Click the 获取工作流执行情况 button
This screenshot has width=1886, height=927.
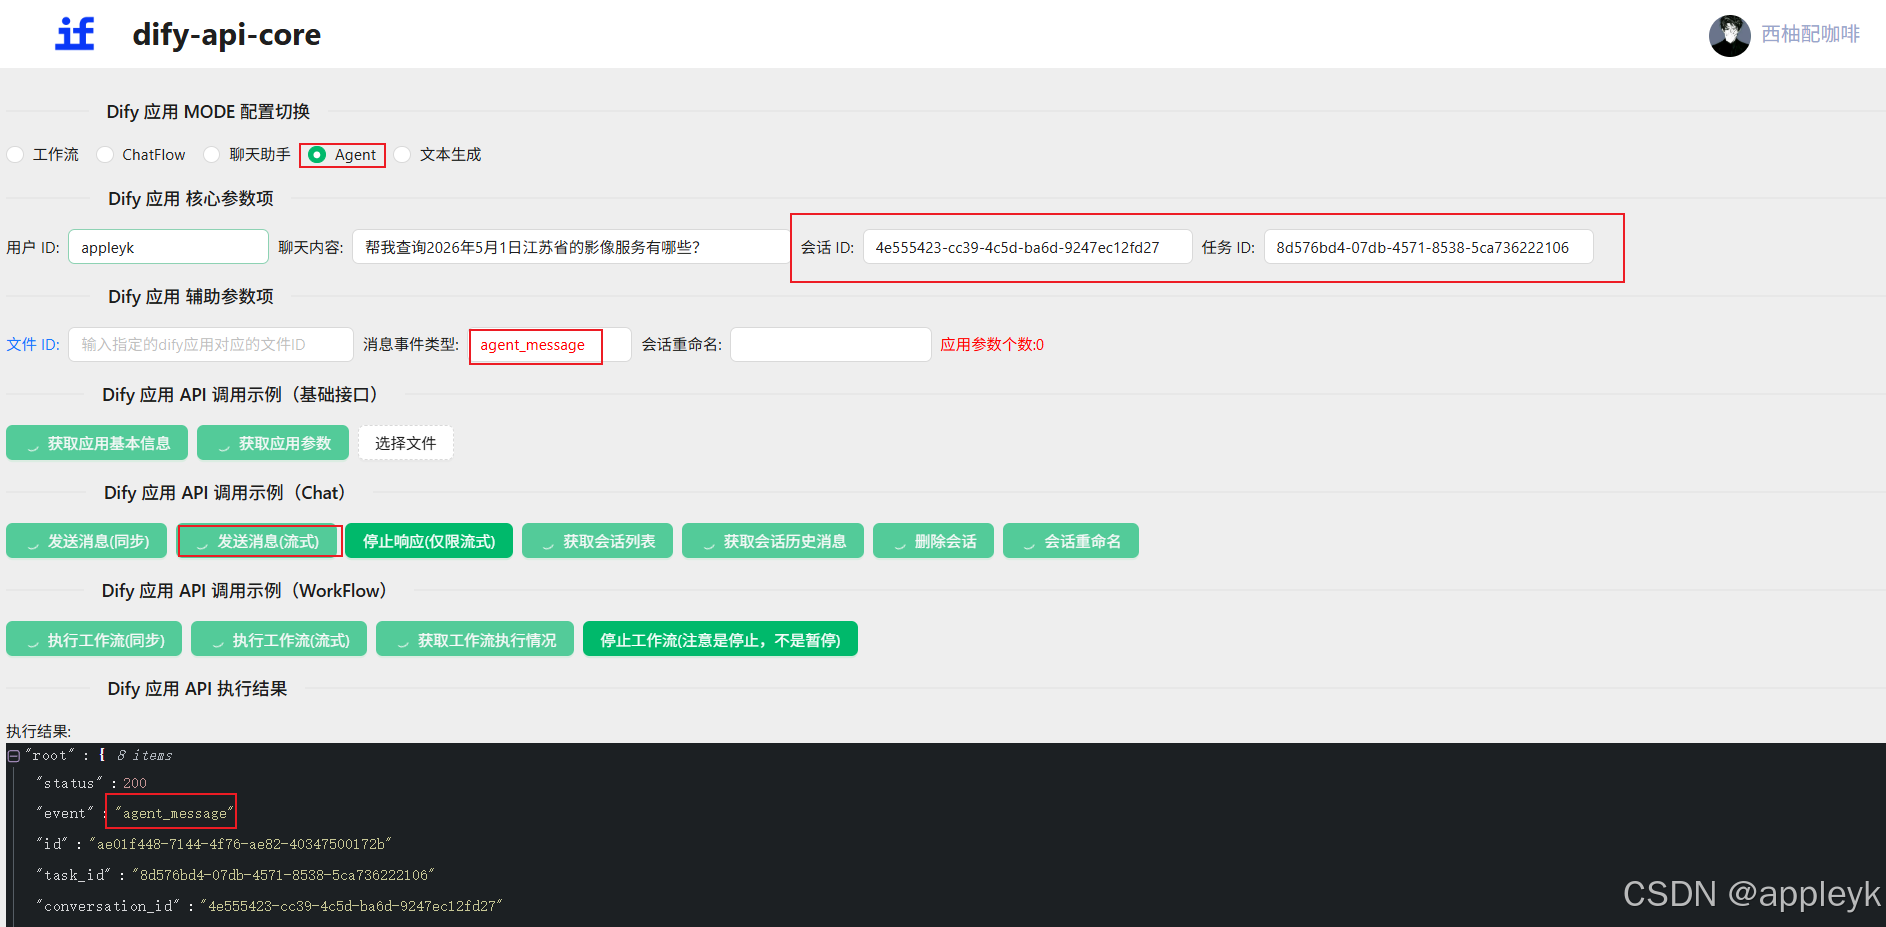click(x=475, y=639)
